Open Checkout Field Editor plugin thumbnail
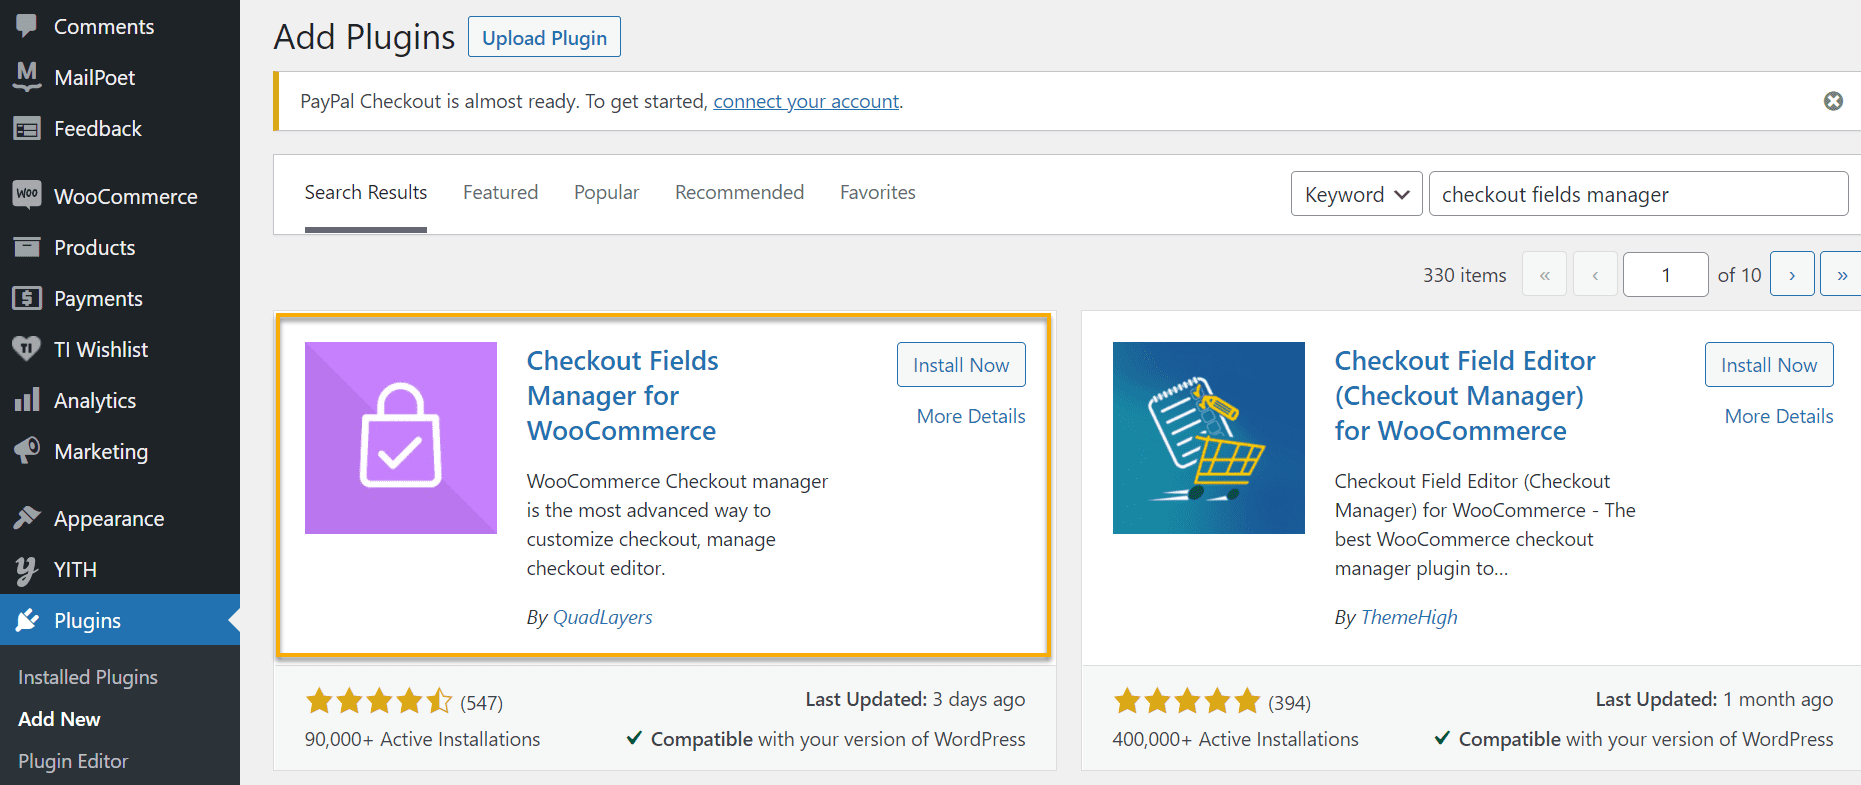The height and width of the screenshot is (785, 1861). [1209, 438]
